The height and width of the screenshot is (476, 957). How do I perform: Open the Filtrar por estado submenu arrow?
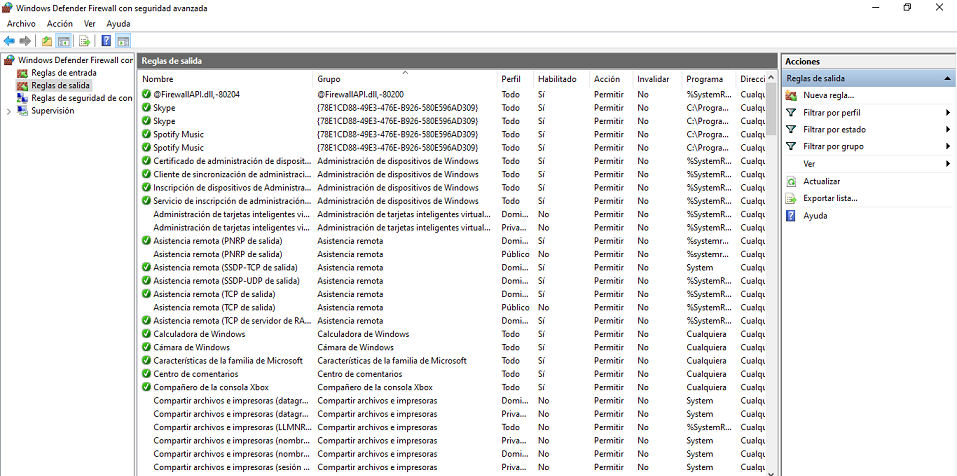(x=948, y=129)
